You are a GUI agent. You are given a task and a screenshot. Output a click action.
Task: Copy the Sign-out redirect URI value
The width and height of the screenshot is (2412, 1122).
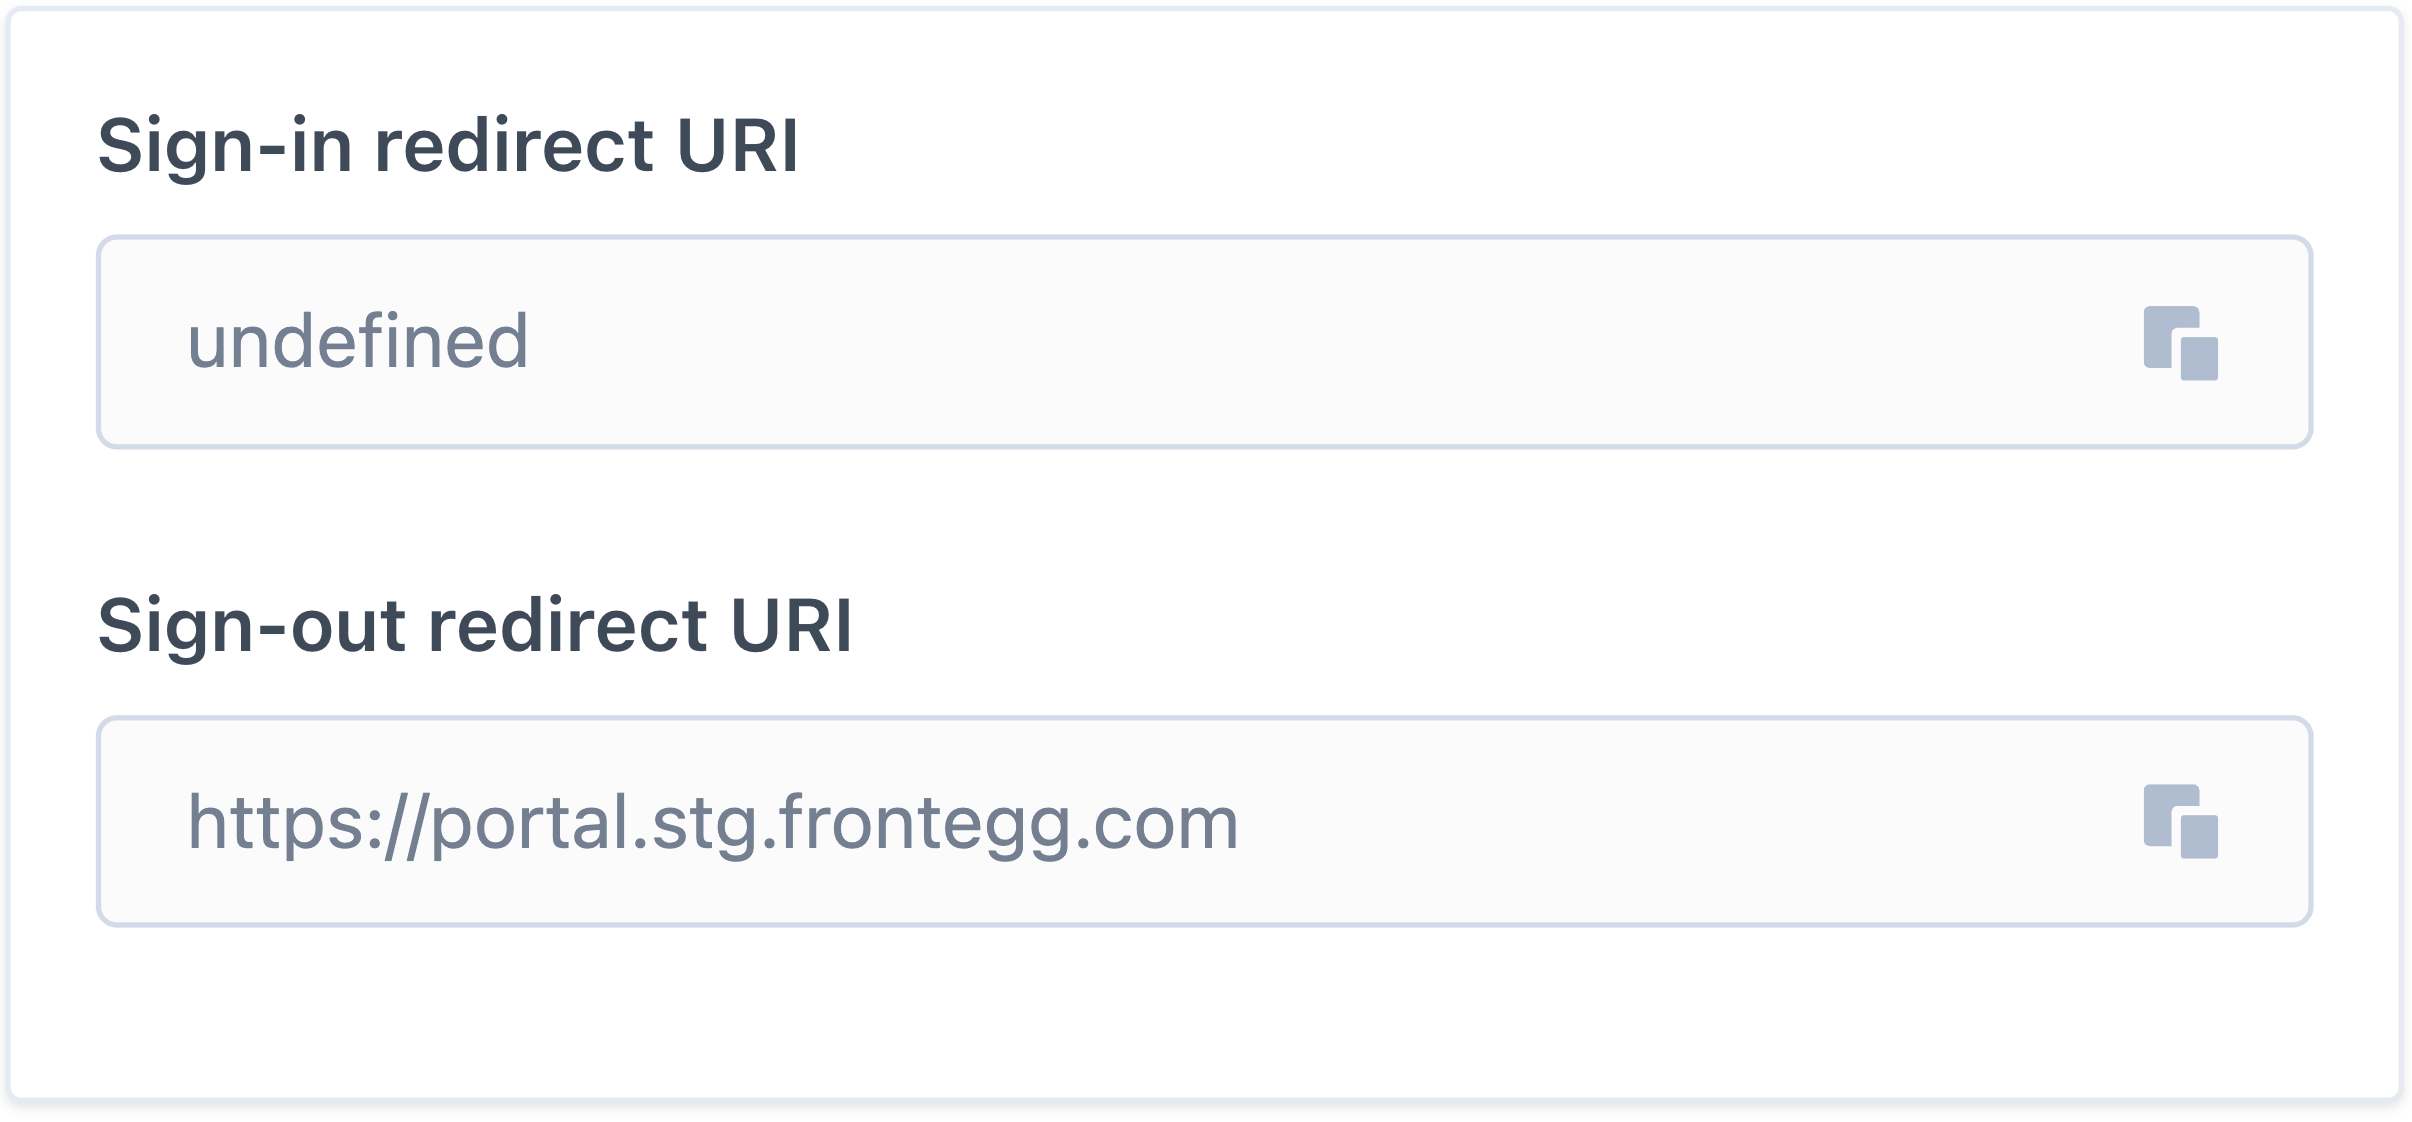pyautogui.click(x=2180, y=821)
